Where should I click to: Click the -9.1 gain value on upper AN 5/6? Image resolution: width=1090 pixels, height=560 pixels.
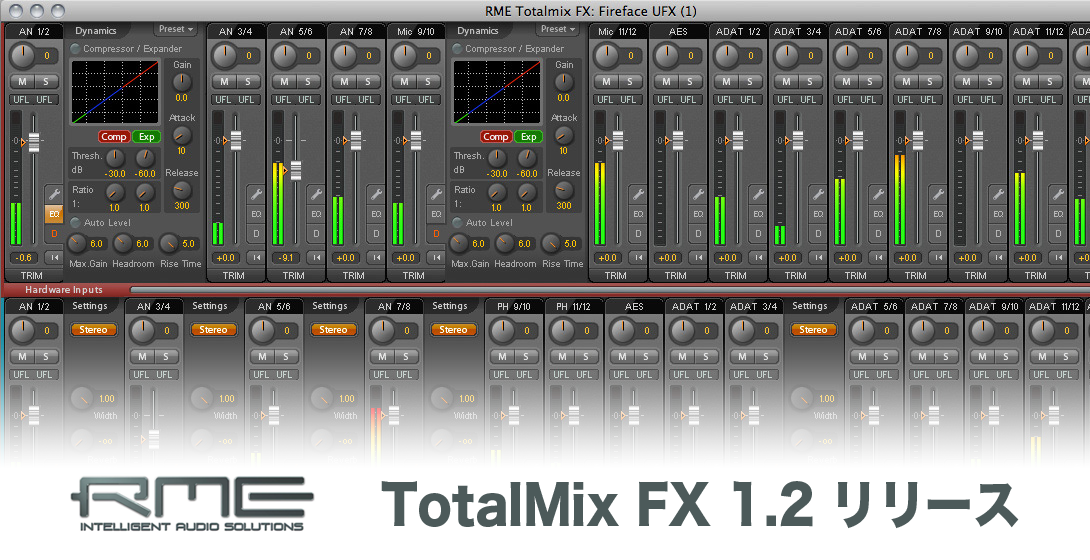click(286, 258)
